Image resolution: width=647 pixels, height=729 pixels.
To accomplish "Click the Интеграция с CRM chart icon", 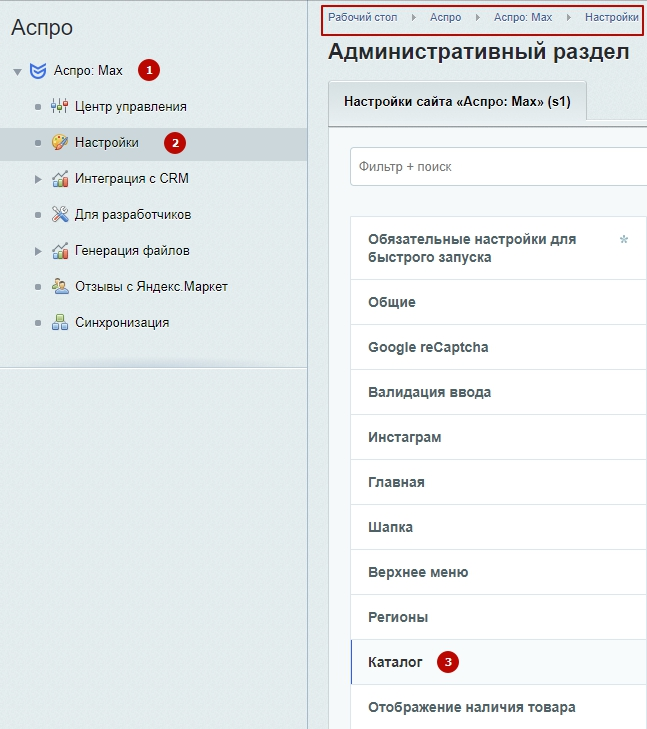I will click(60, 179).
